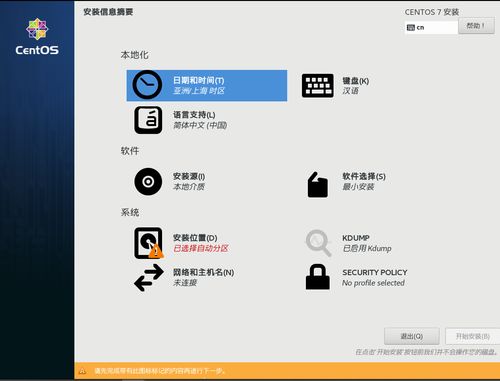Click the CentOS logo in sidebar
The image size is (500, 381).
(37, 37)
